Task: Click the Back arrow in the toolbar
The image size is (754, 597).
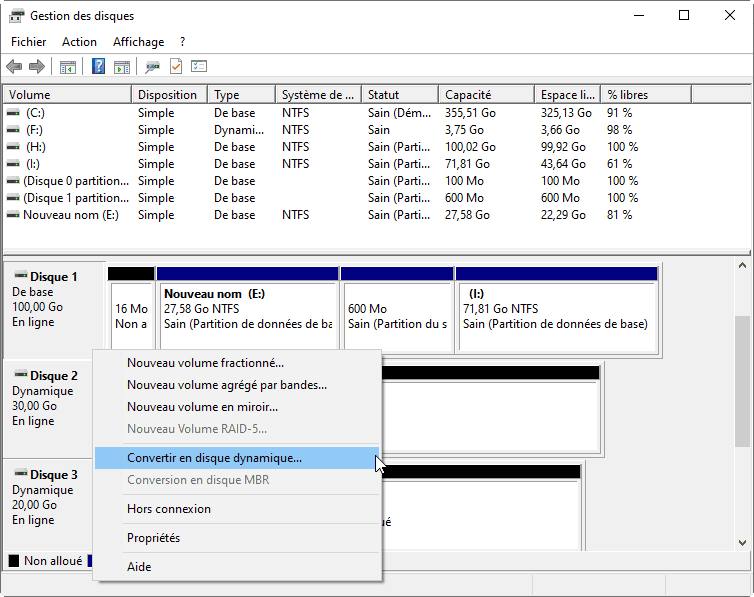Action: (x=14, y=67)
